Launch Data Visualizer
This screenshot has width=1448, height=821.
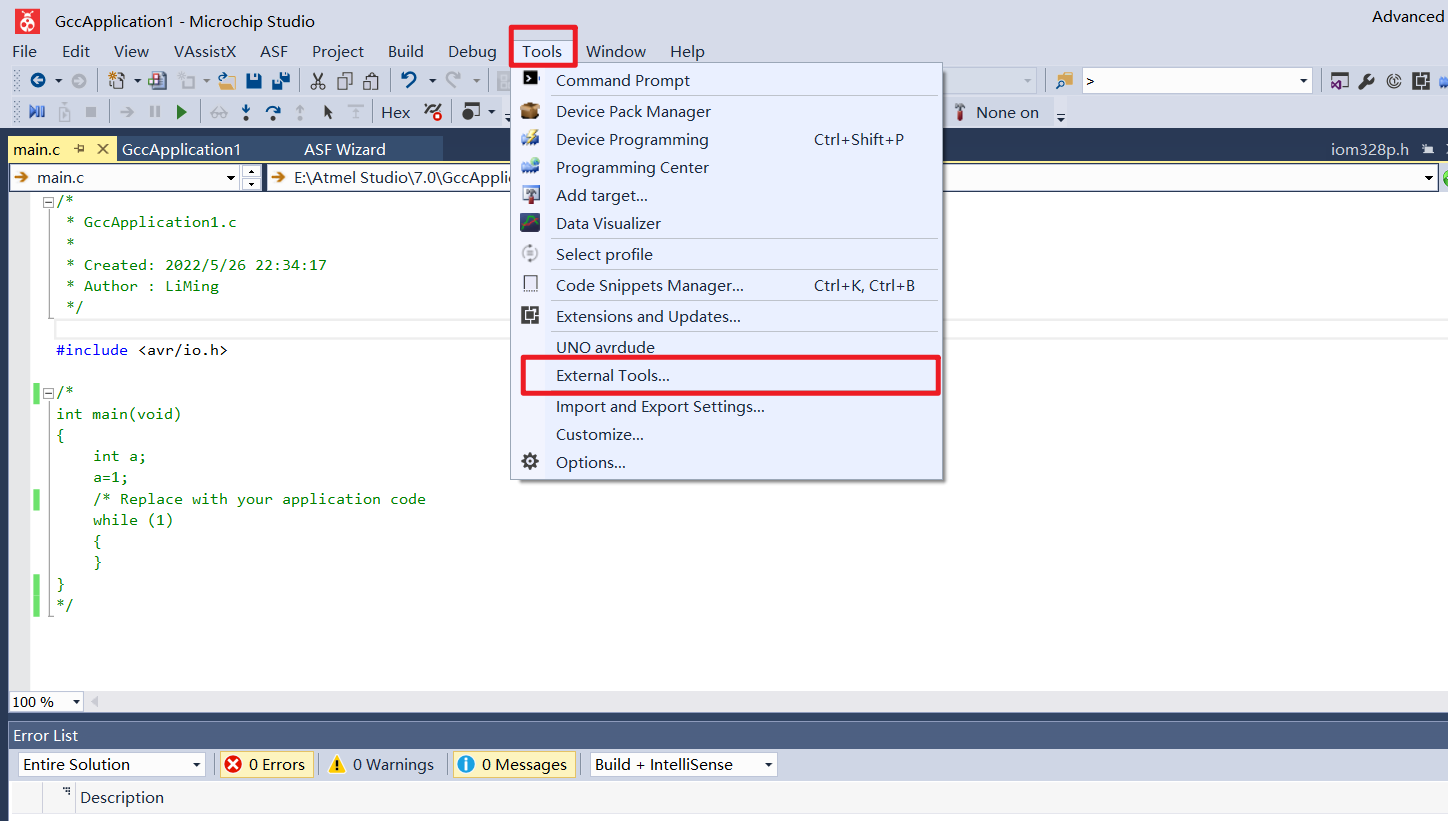point(727,223)
